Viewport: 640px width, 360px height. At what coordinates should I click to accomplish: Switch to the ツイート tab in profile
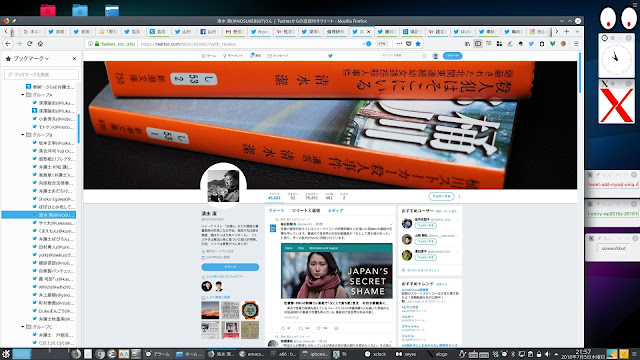pyautogui.click(x=276, y=211)
